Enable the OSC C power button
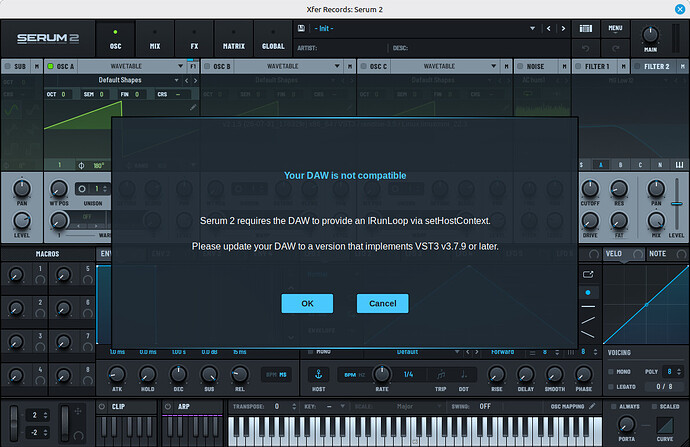This screenshot has height=447, width=690. [363, 66]
